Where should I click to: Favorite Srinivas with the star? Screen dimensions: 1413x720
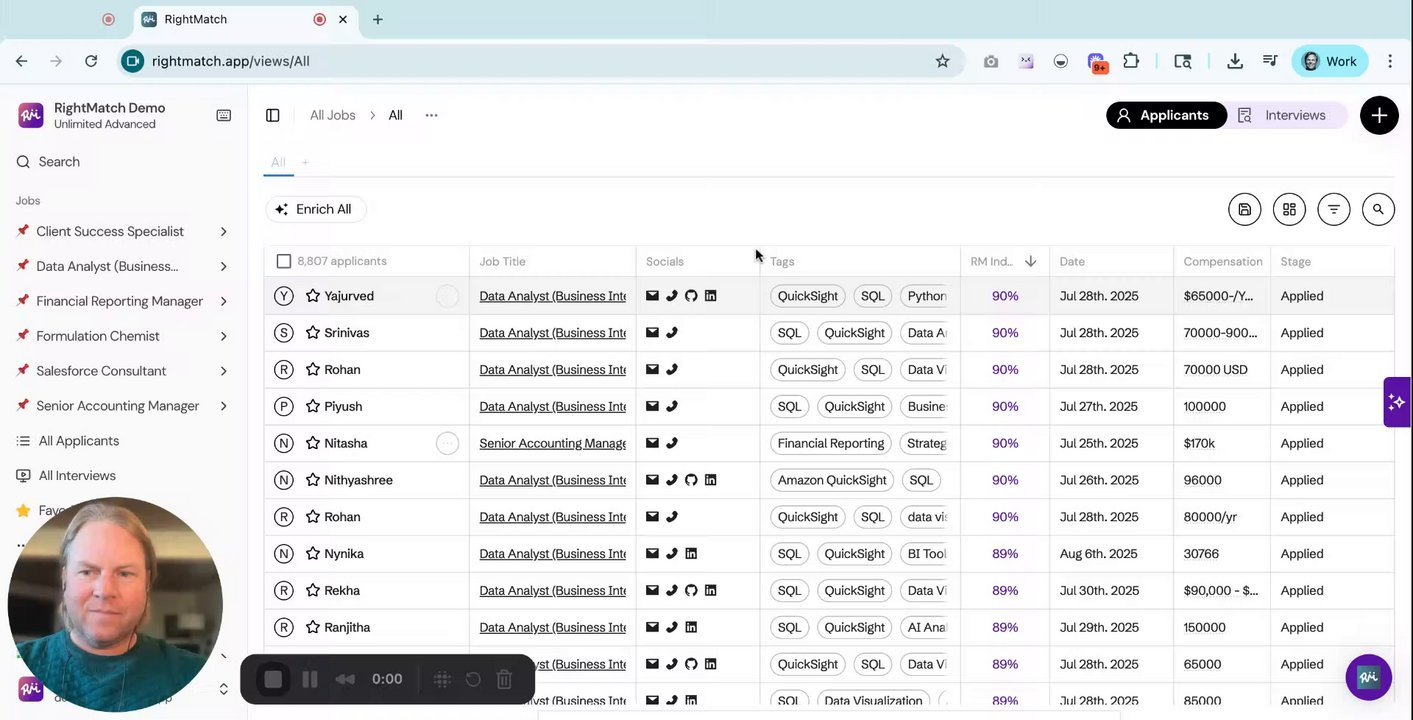point(313,333)
